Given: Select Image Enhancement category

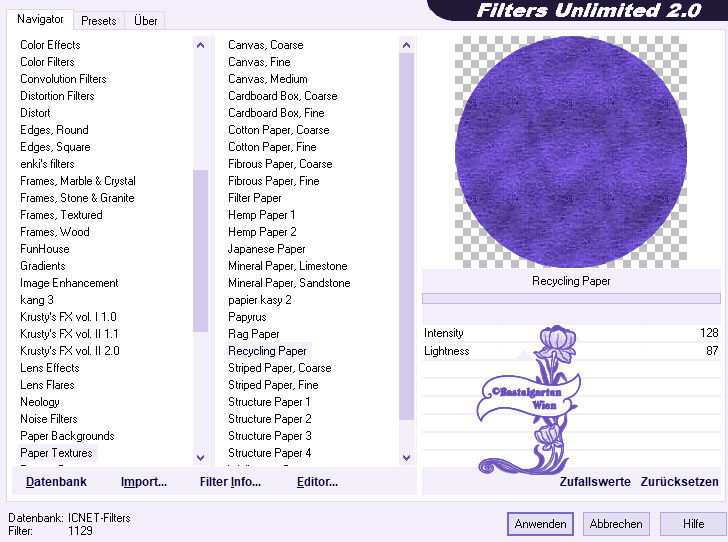Looking at the screenshot, I should [x=69, y=283].
